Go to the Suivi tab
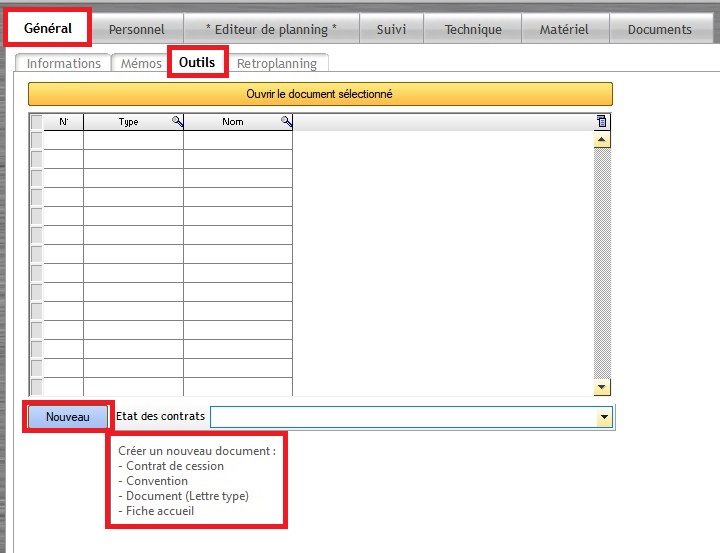The image size is (720, 553). pos(391,30)
